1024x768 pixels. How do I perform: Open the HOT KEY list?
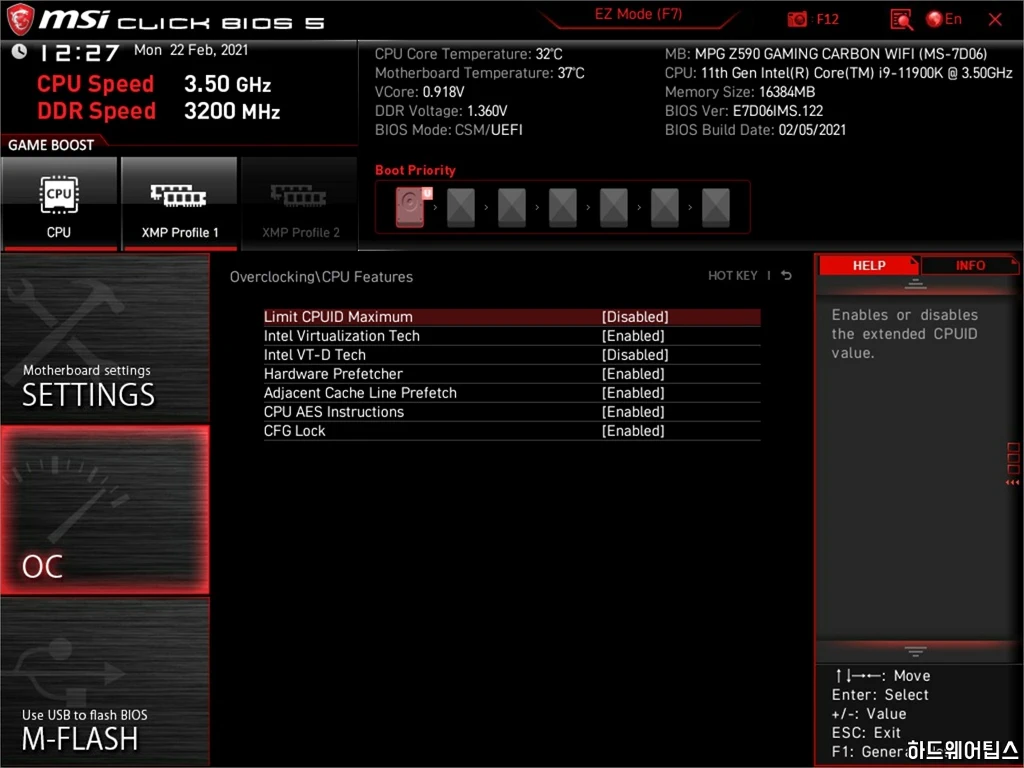coord(733,276)
